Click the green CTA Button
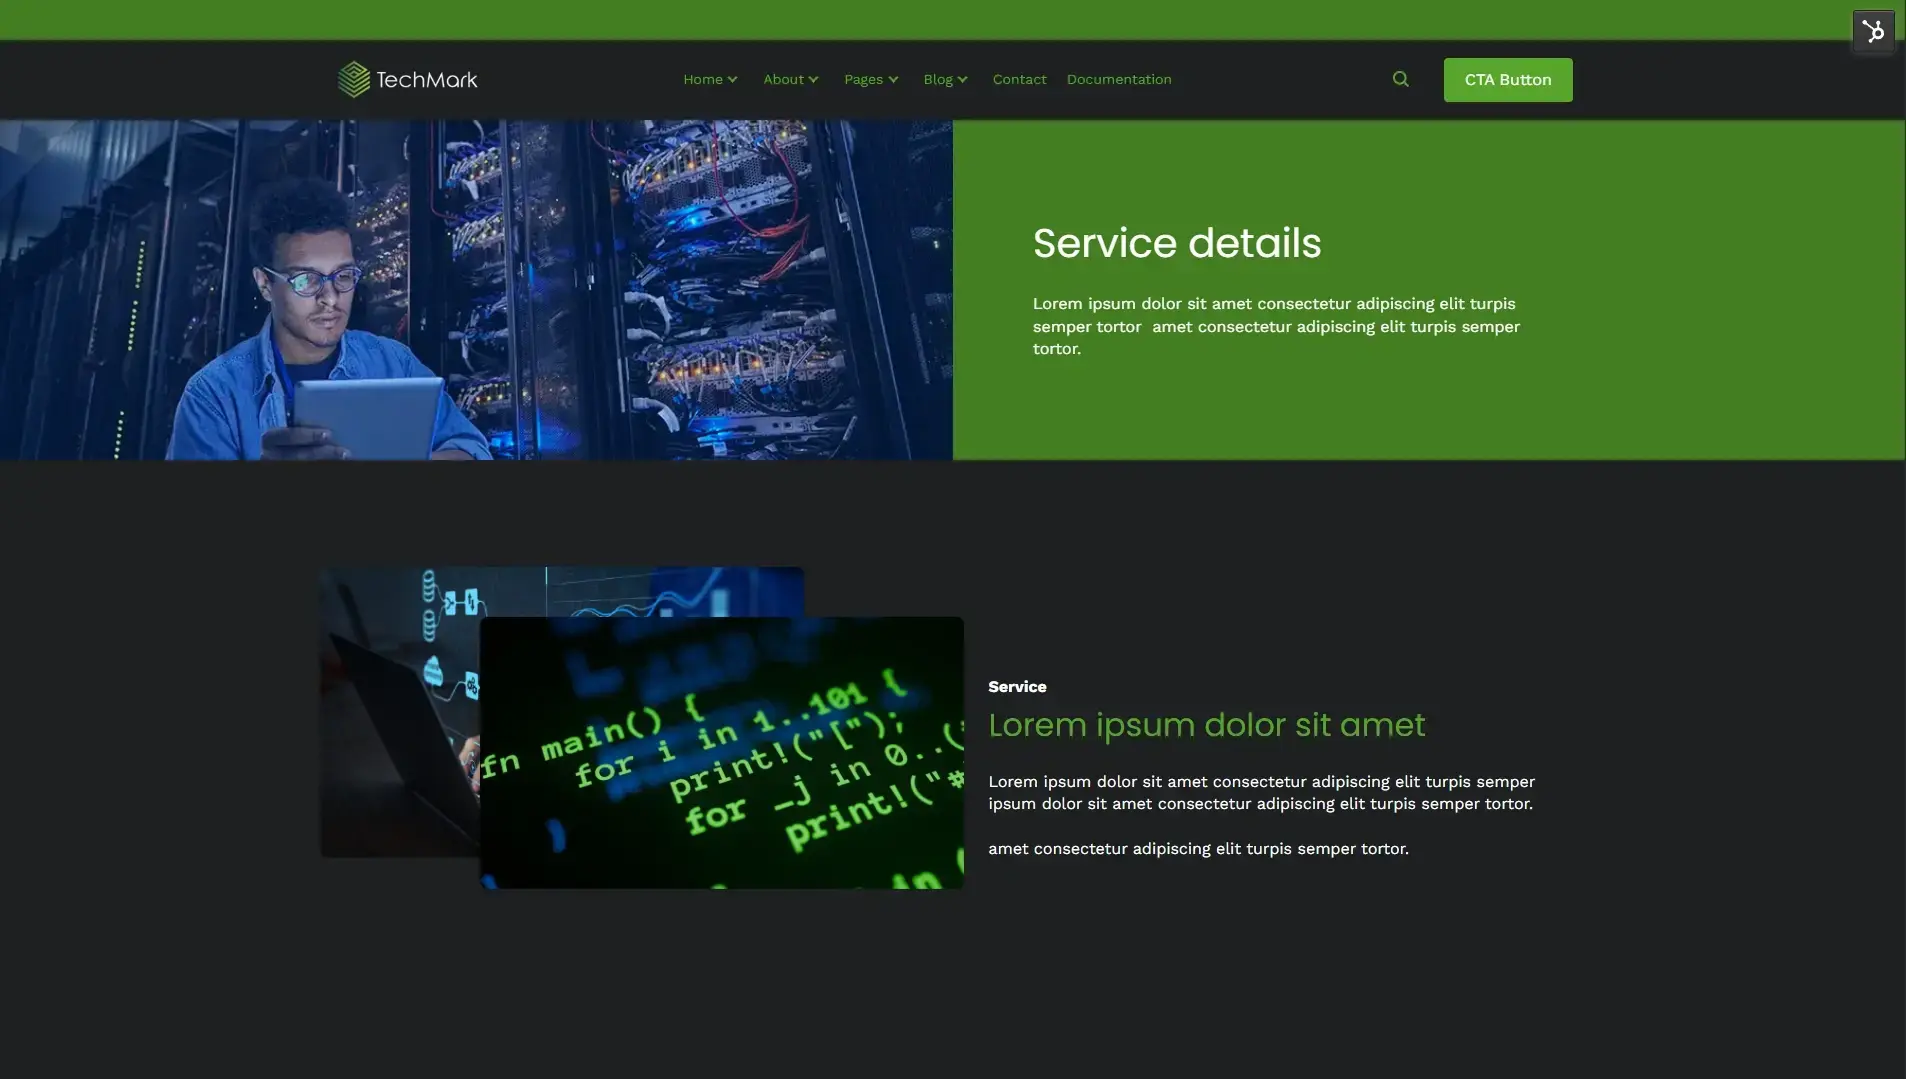The width and height of the screenshot is (1906, 1079). click(1507, 79)
